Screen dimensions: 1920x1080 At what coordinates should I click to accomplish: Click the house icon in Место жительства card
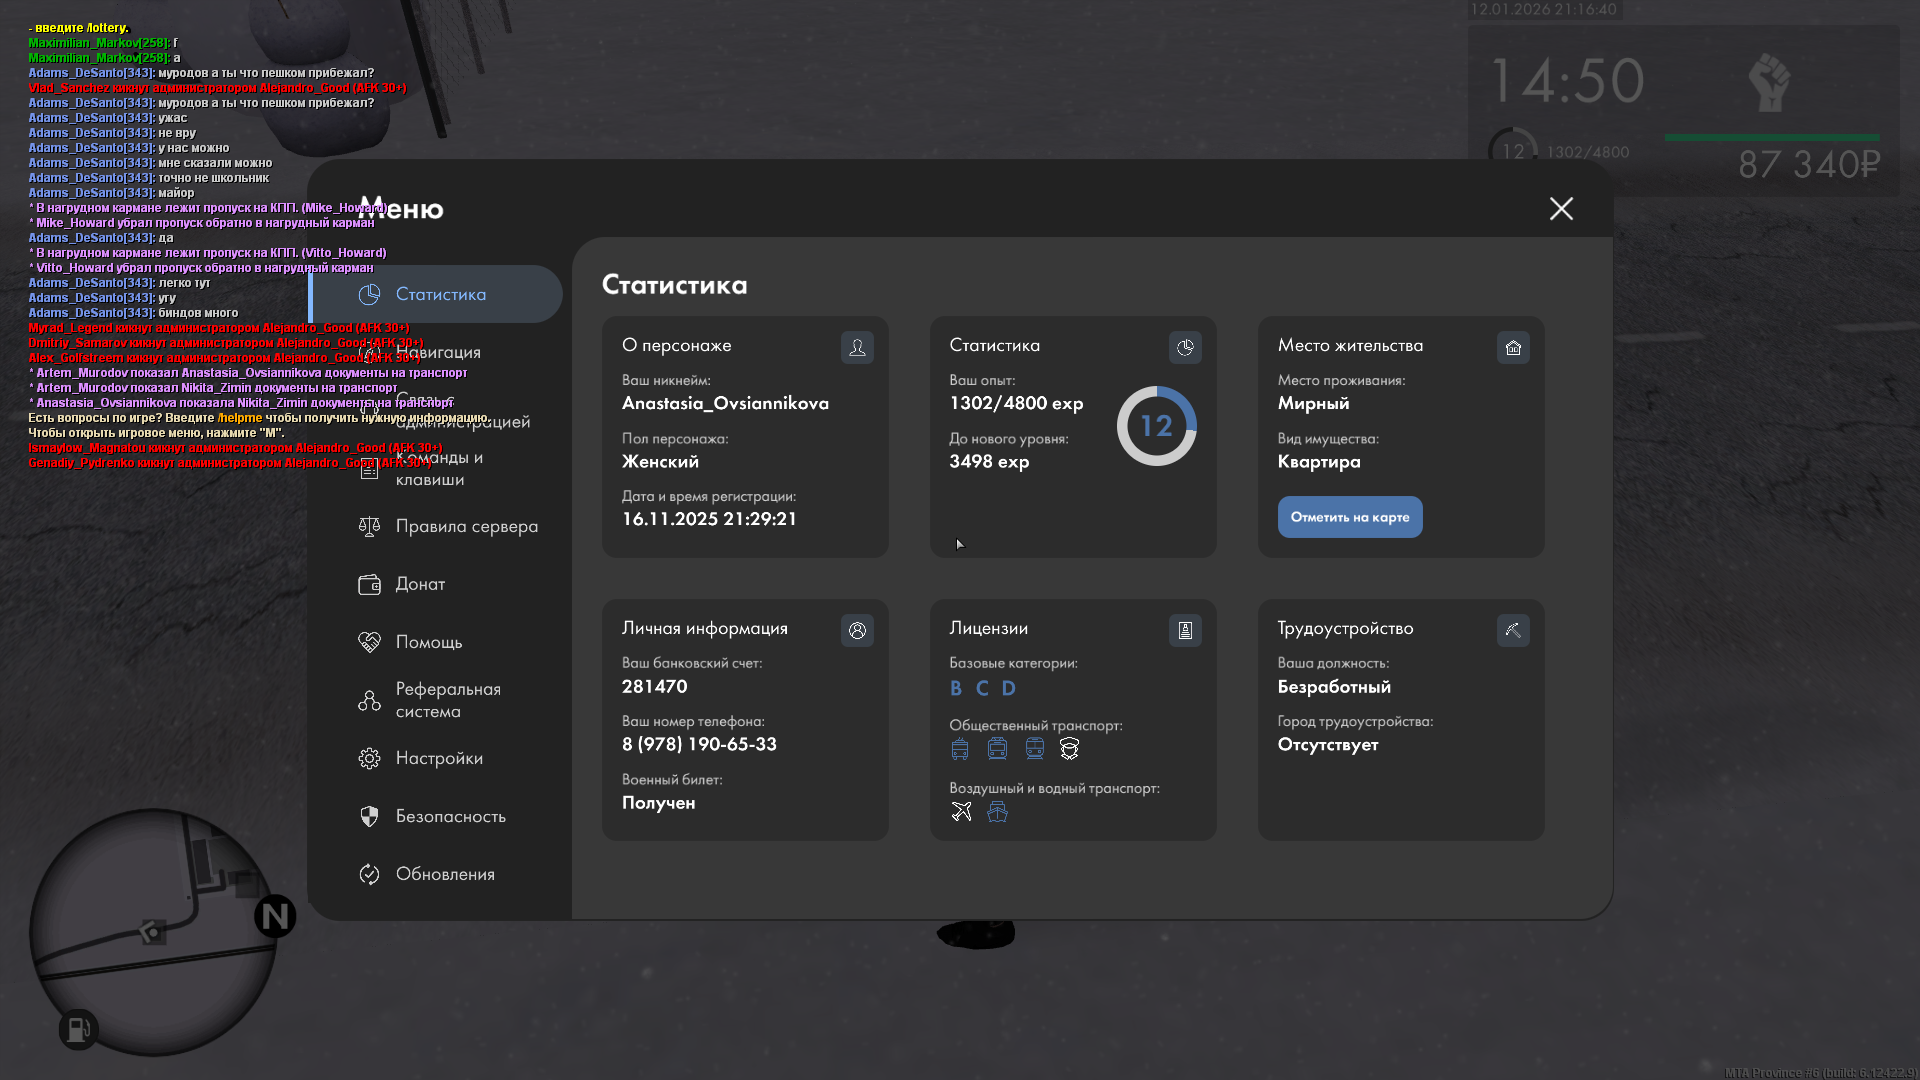(1513, 347)
